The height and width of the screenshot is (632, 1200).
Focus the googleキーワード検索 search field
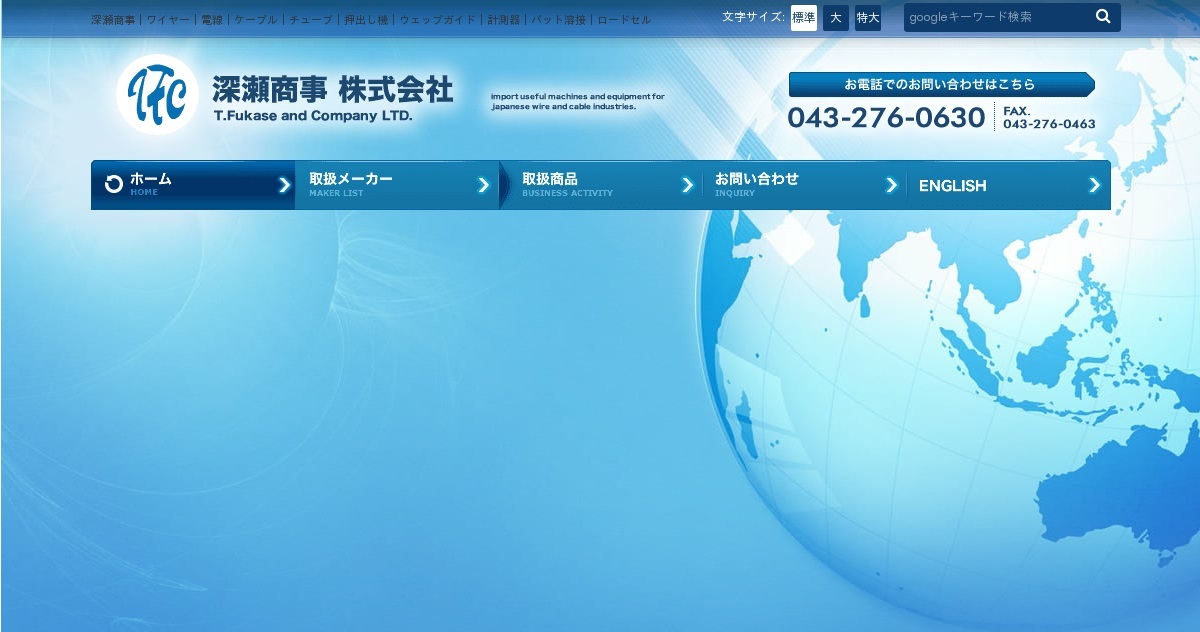[997, 17]
